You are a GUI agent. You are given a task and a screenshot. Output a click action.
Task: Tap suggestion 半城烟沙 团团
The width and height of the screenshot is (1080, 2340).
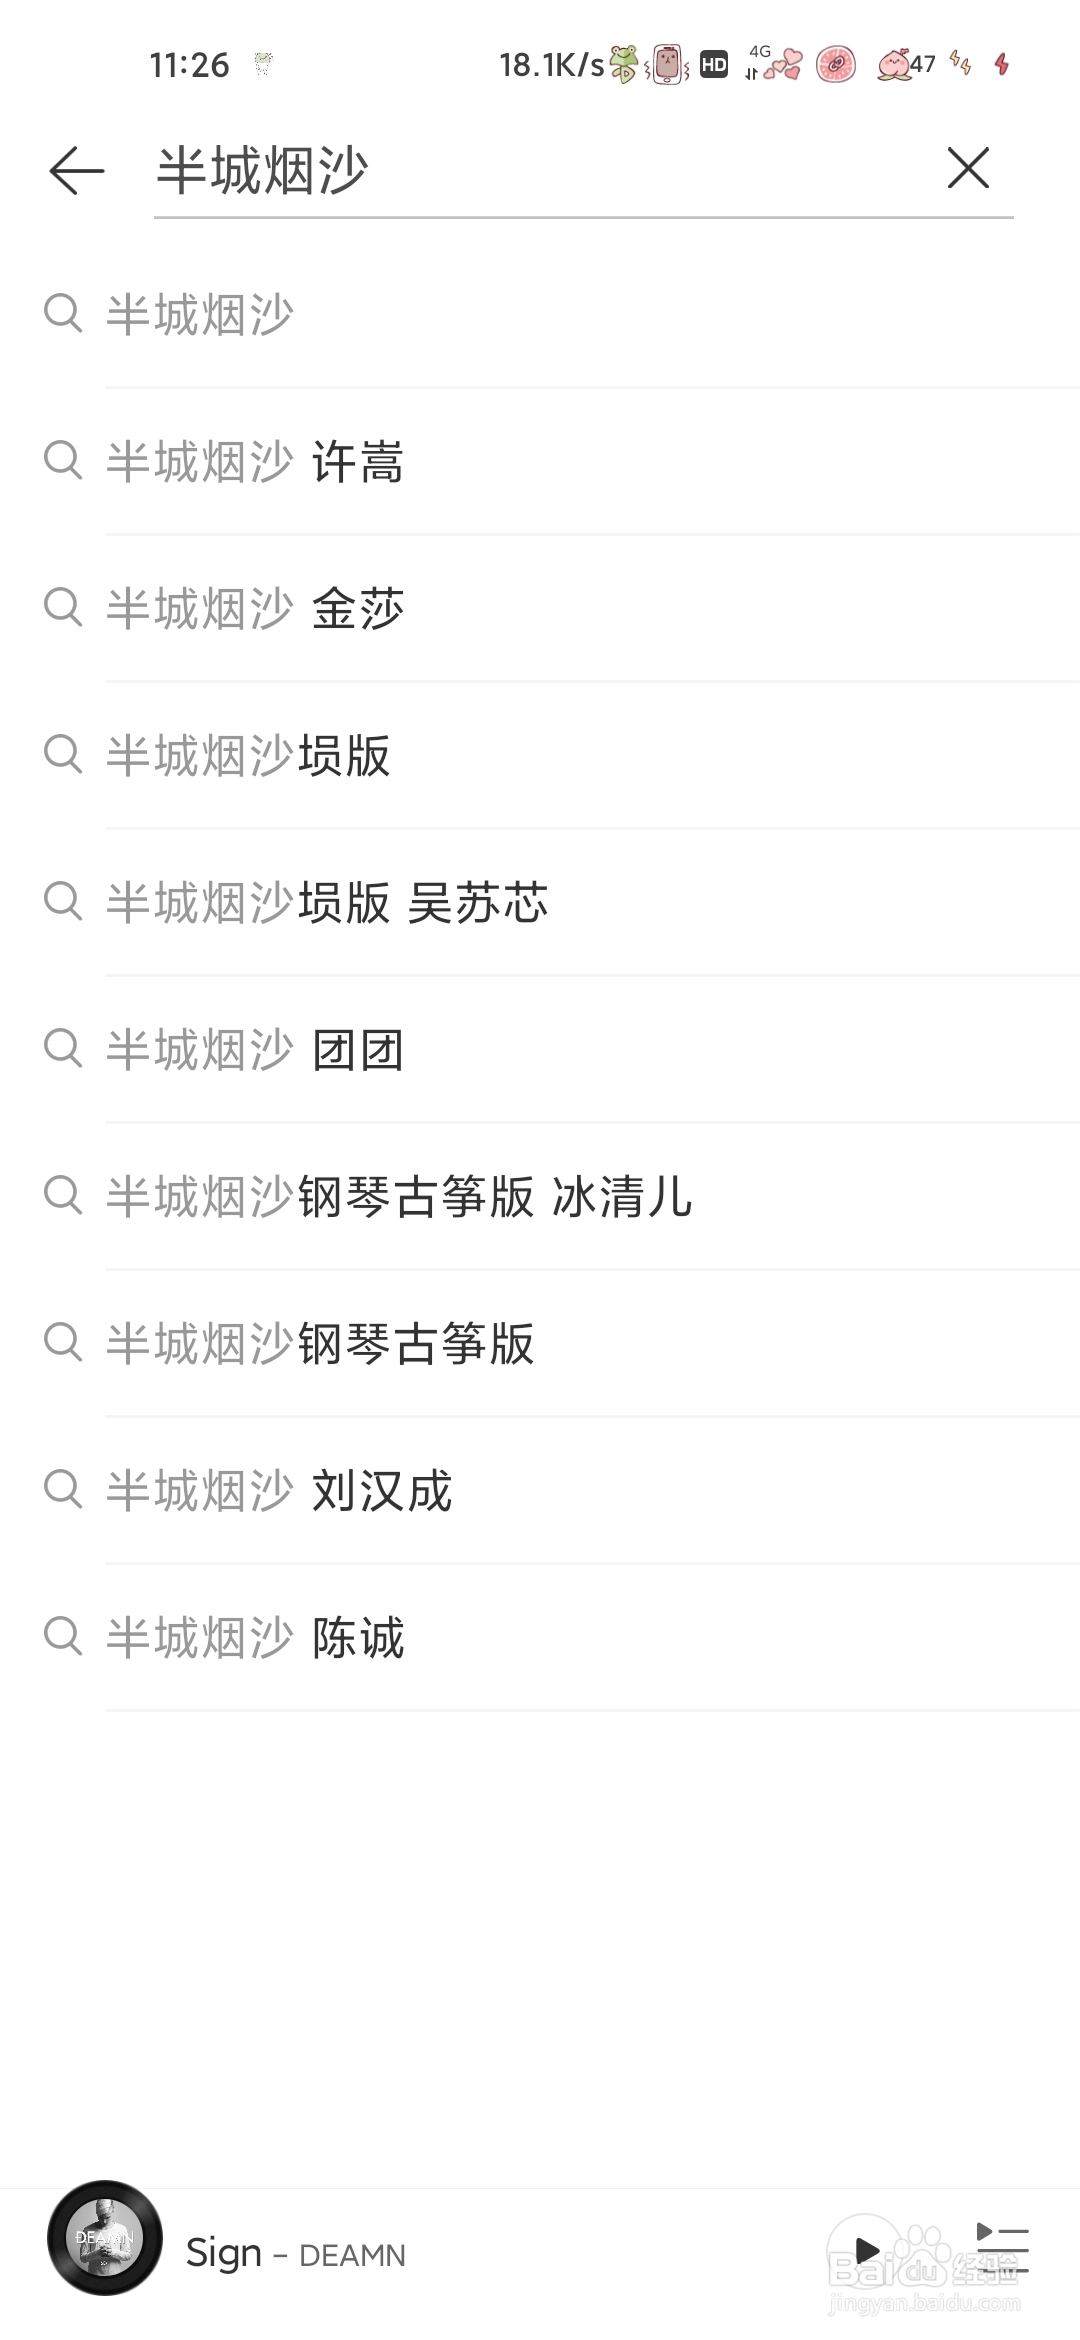[x=540, y=1049]
